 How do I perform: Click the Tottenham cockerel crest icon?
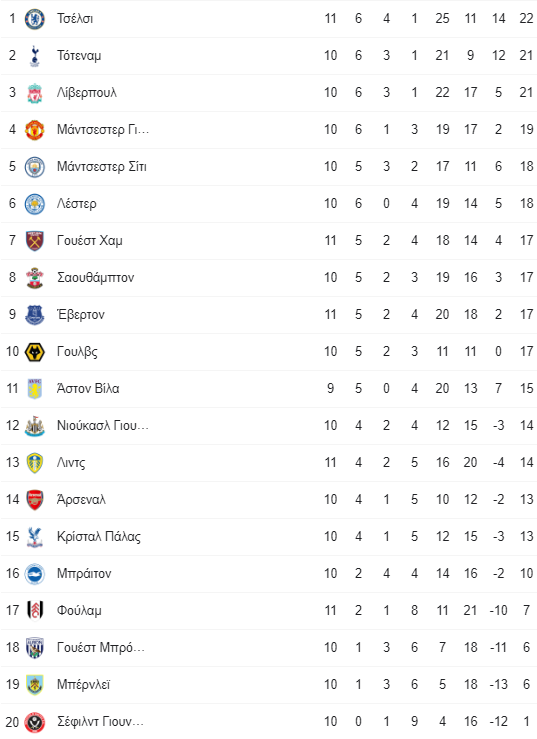click(x=34, y=56)
